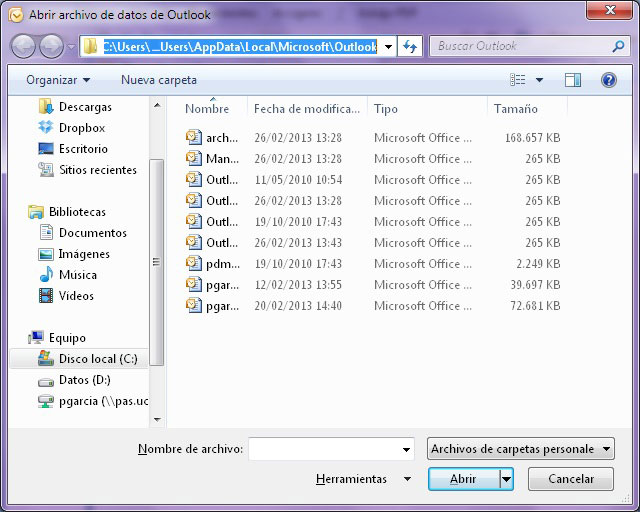The height and width of the screenshot is (513, 641).
Task: Open Escritorio in the navigation pane
Action: coord(83,149)
